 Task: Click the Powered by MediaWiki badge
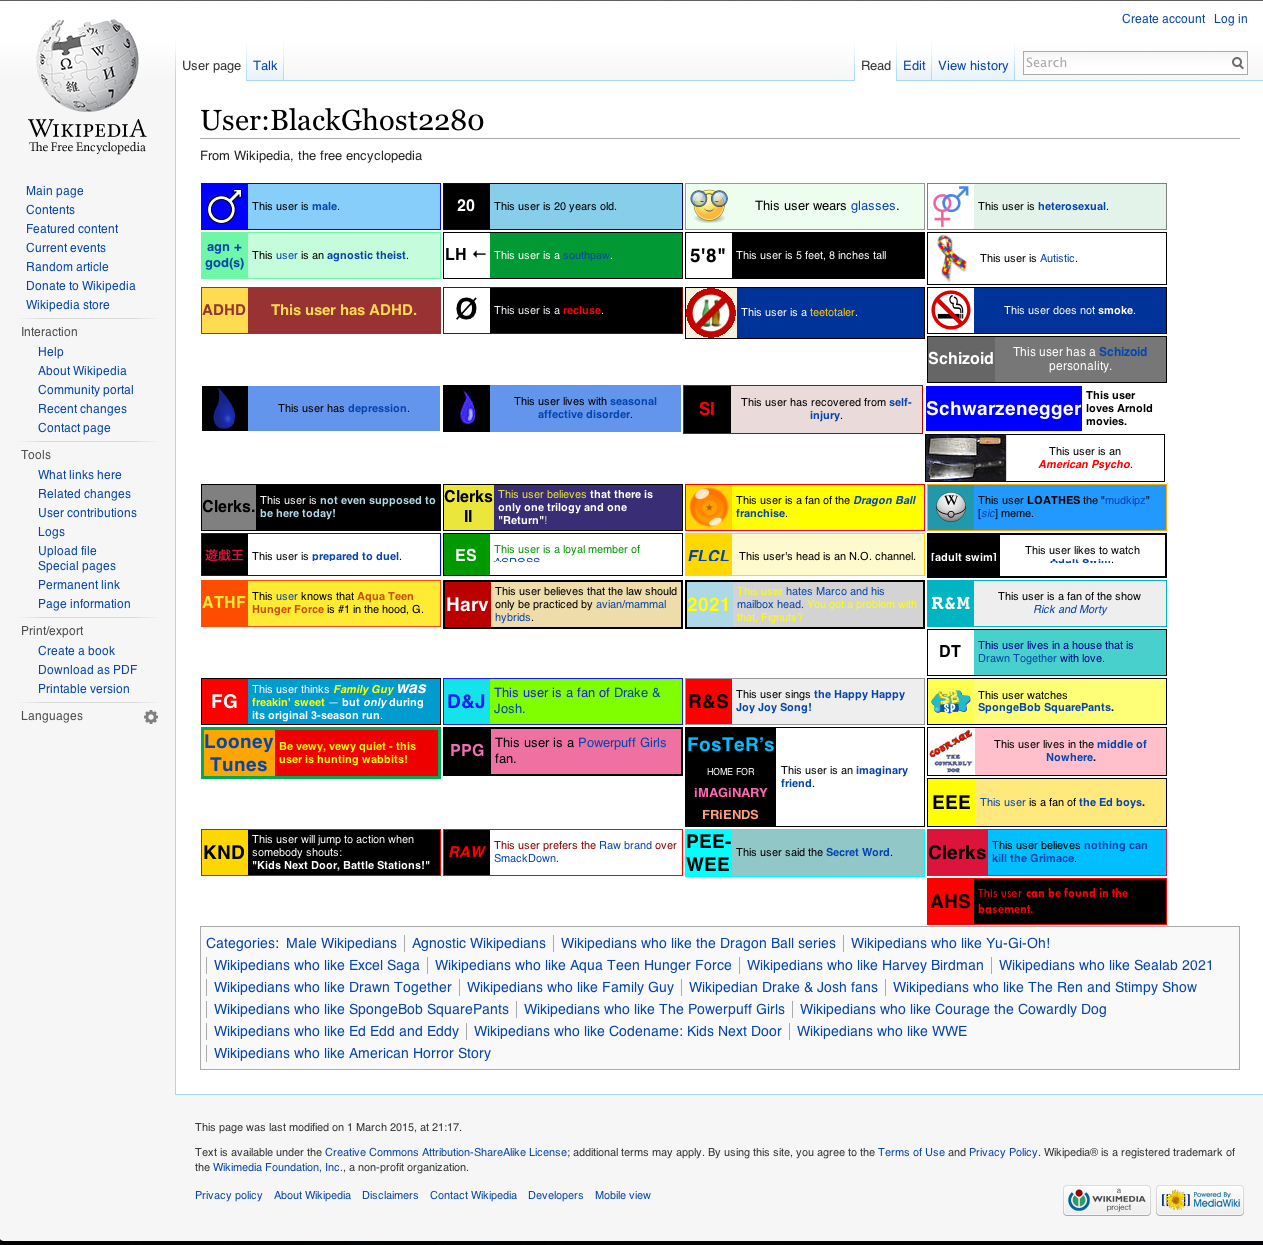[x=1200, y=1200]
